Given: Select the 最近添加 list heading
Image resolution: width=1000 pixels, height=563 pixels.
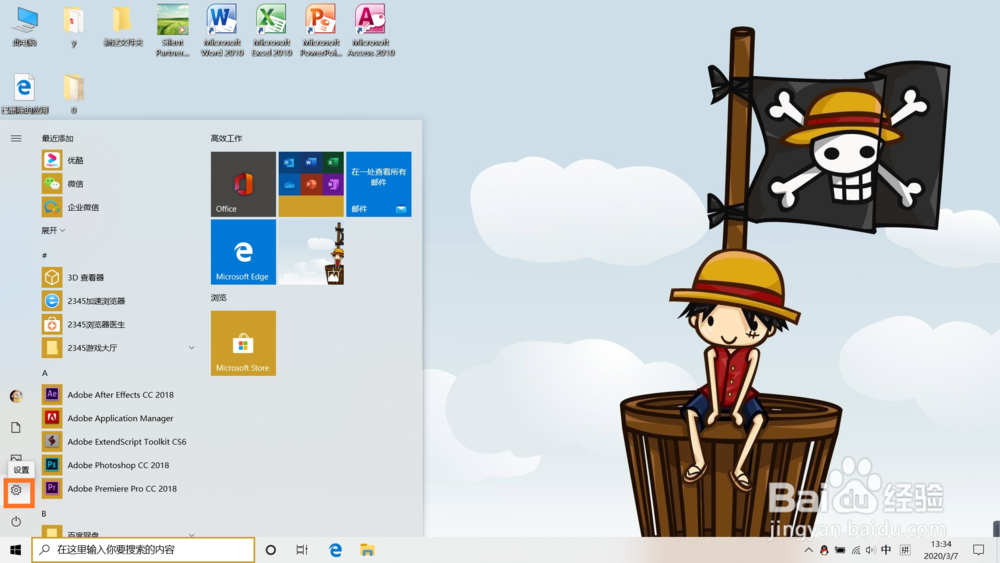Looking at the screenshot, I should pyautogui.click(x=57, y=138).
